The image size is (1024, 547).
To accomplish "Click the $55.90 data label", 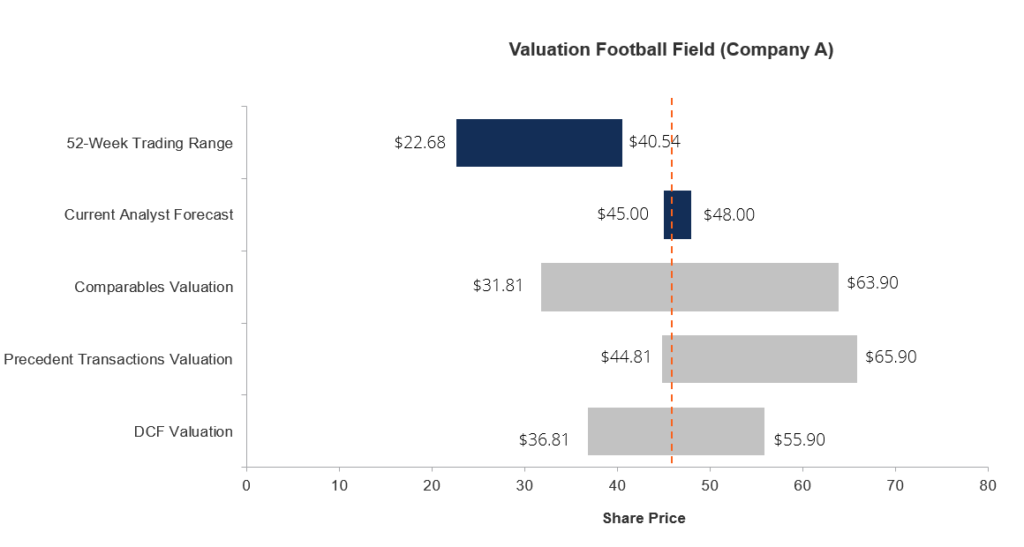I will pos(799,439).
